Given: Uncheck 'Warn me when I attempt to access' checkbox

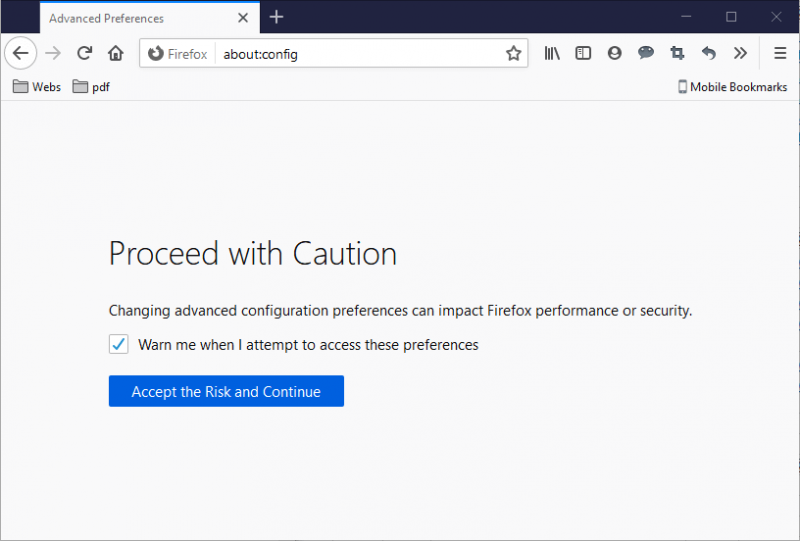Looking at the screenshot, I should point(119,345).
